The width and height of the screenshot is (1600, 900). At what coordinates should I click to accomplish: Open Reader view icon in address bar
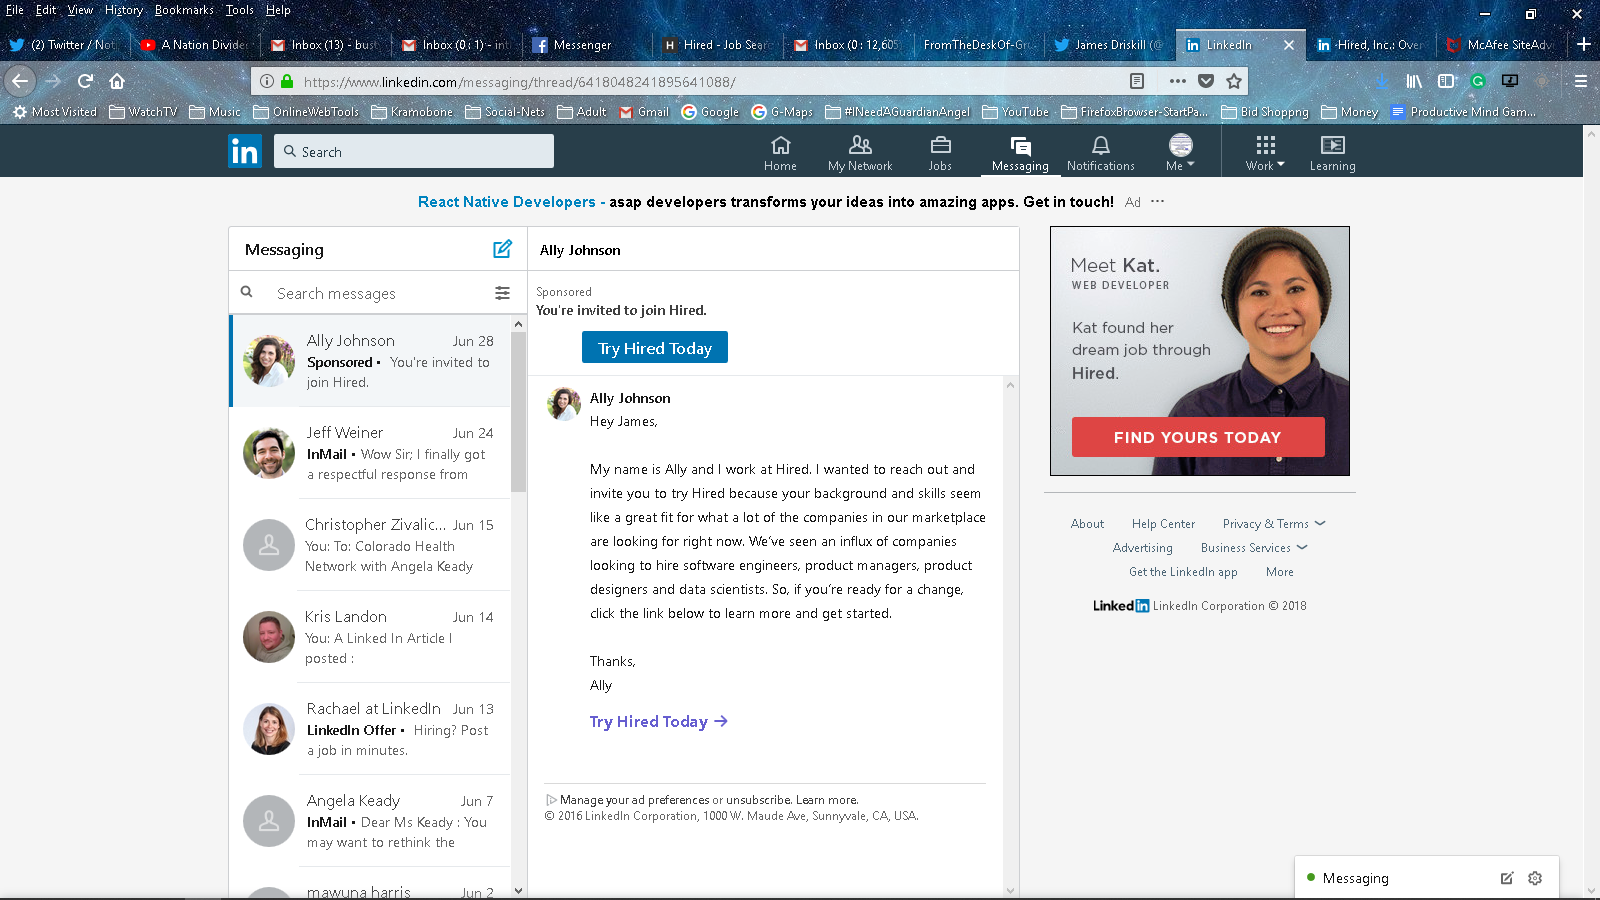coord(1137,81)
